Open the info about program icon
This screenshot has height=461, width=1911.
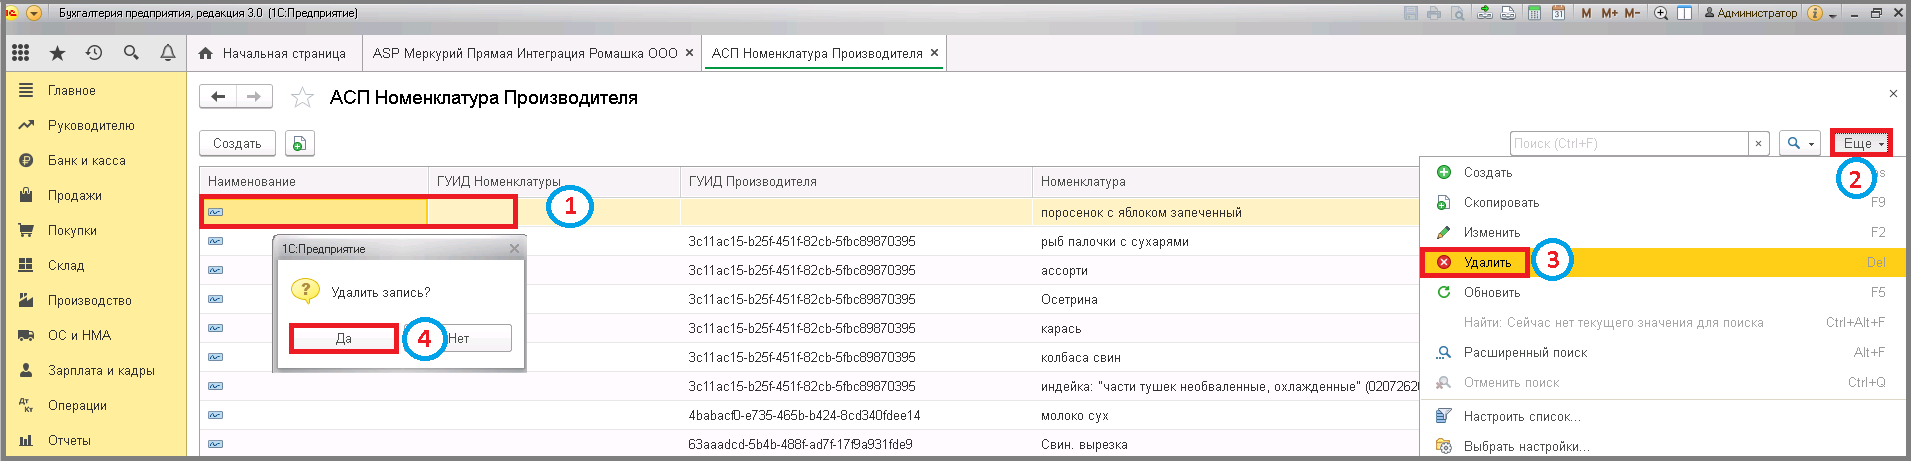click(x=1815, y=13)
